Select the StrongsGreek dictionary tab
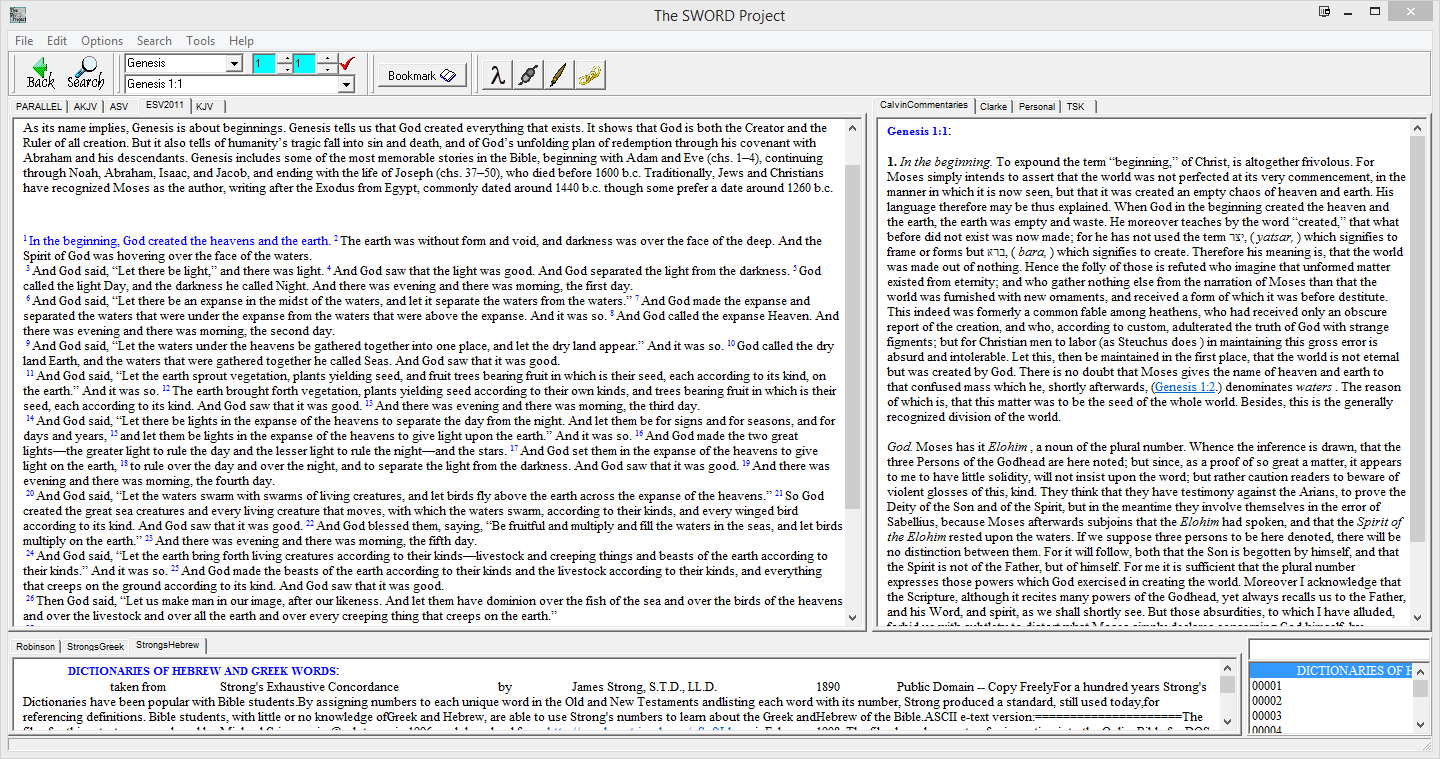Screen dimensions: 1440x759 [x=96, y=647]
